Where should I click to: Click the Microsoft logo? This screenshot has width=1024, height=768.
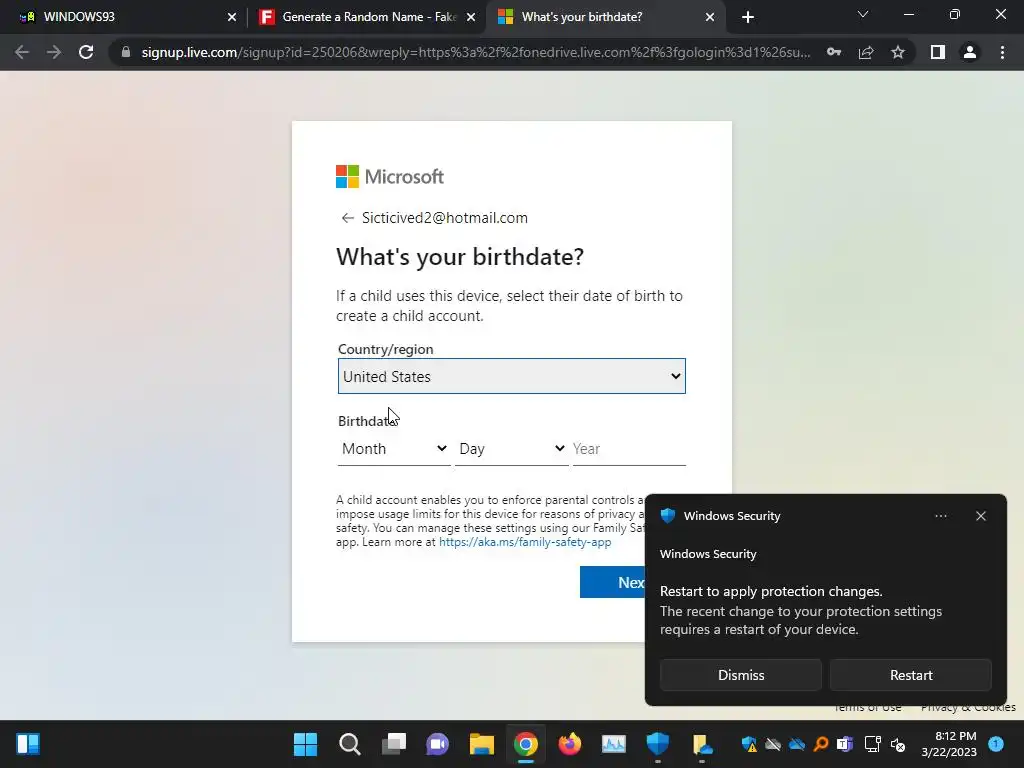tap(390, 176)
